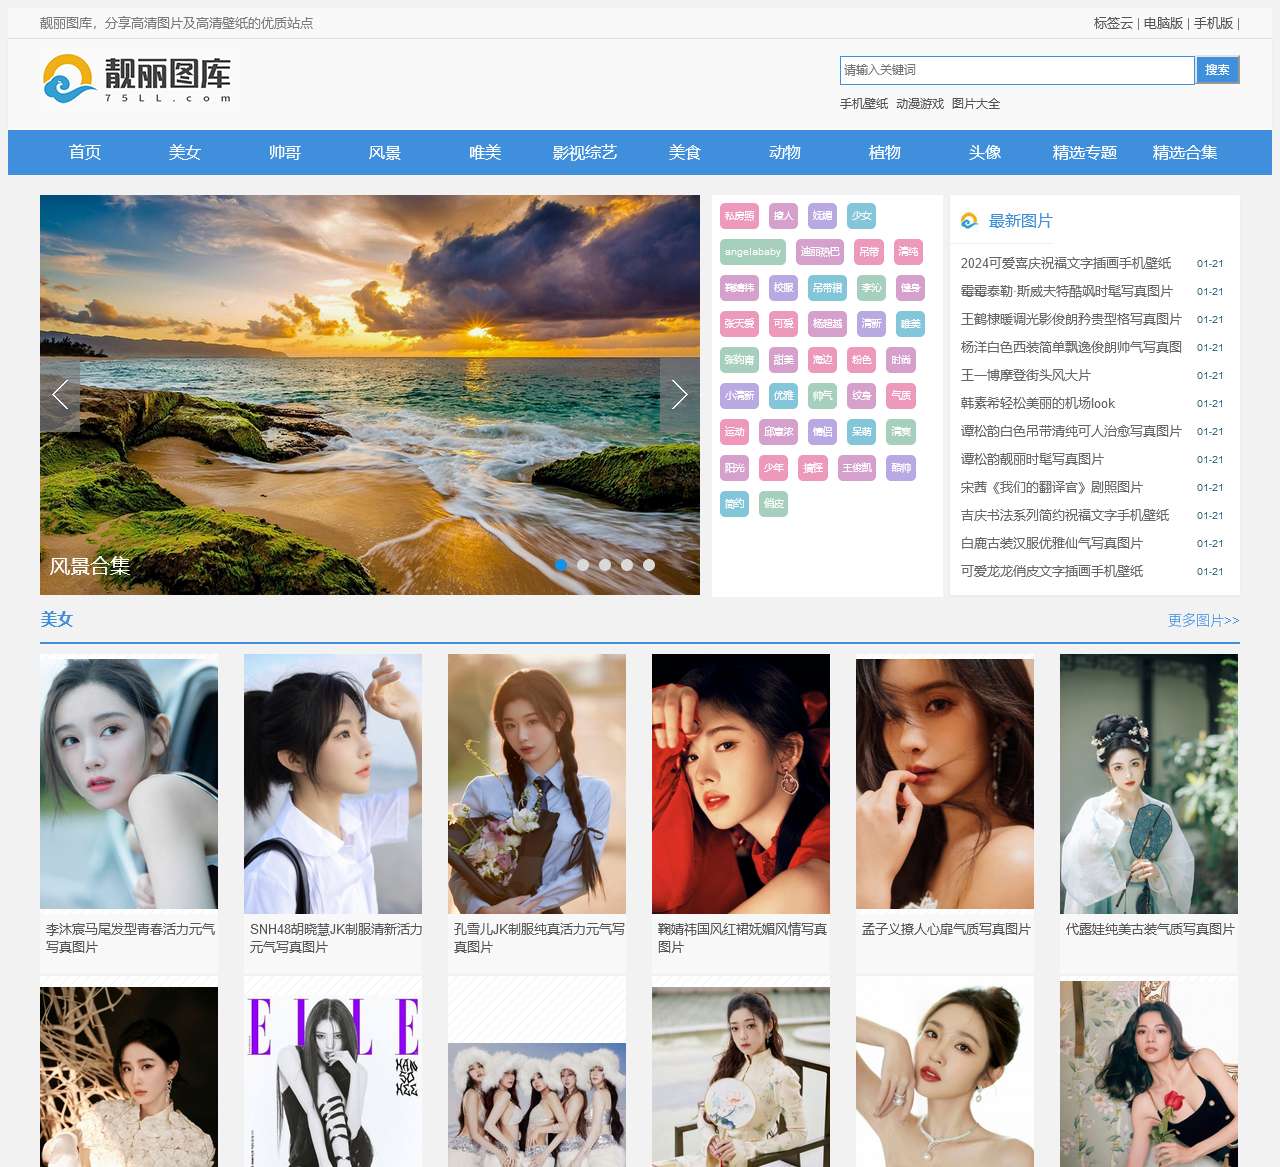Select the 少年 tag

pos(774,468)
